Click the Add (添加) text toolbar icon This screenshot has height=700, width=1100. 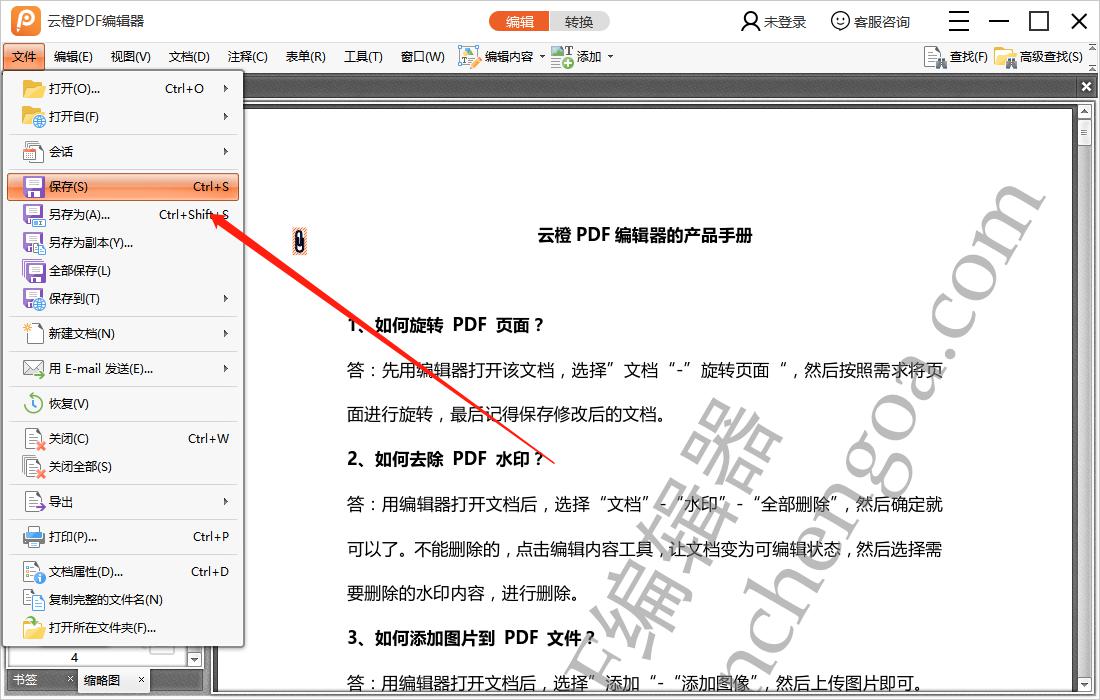tap(562, 57)
